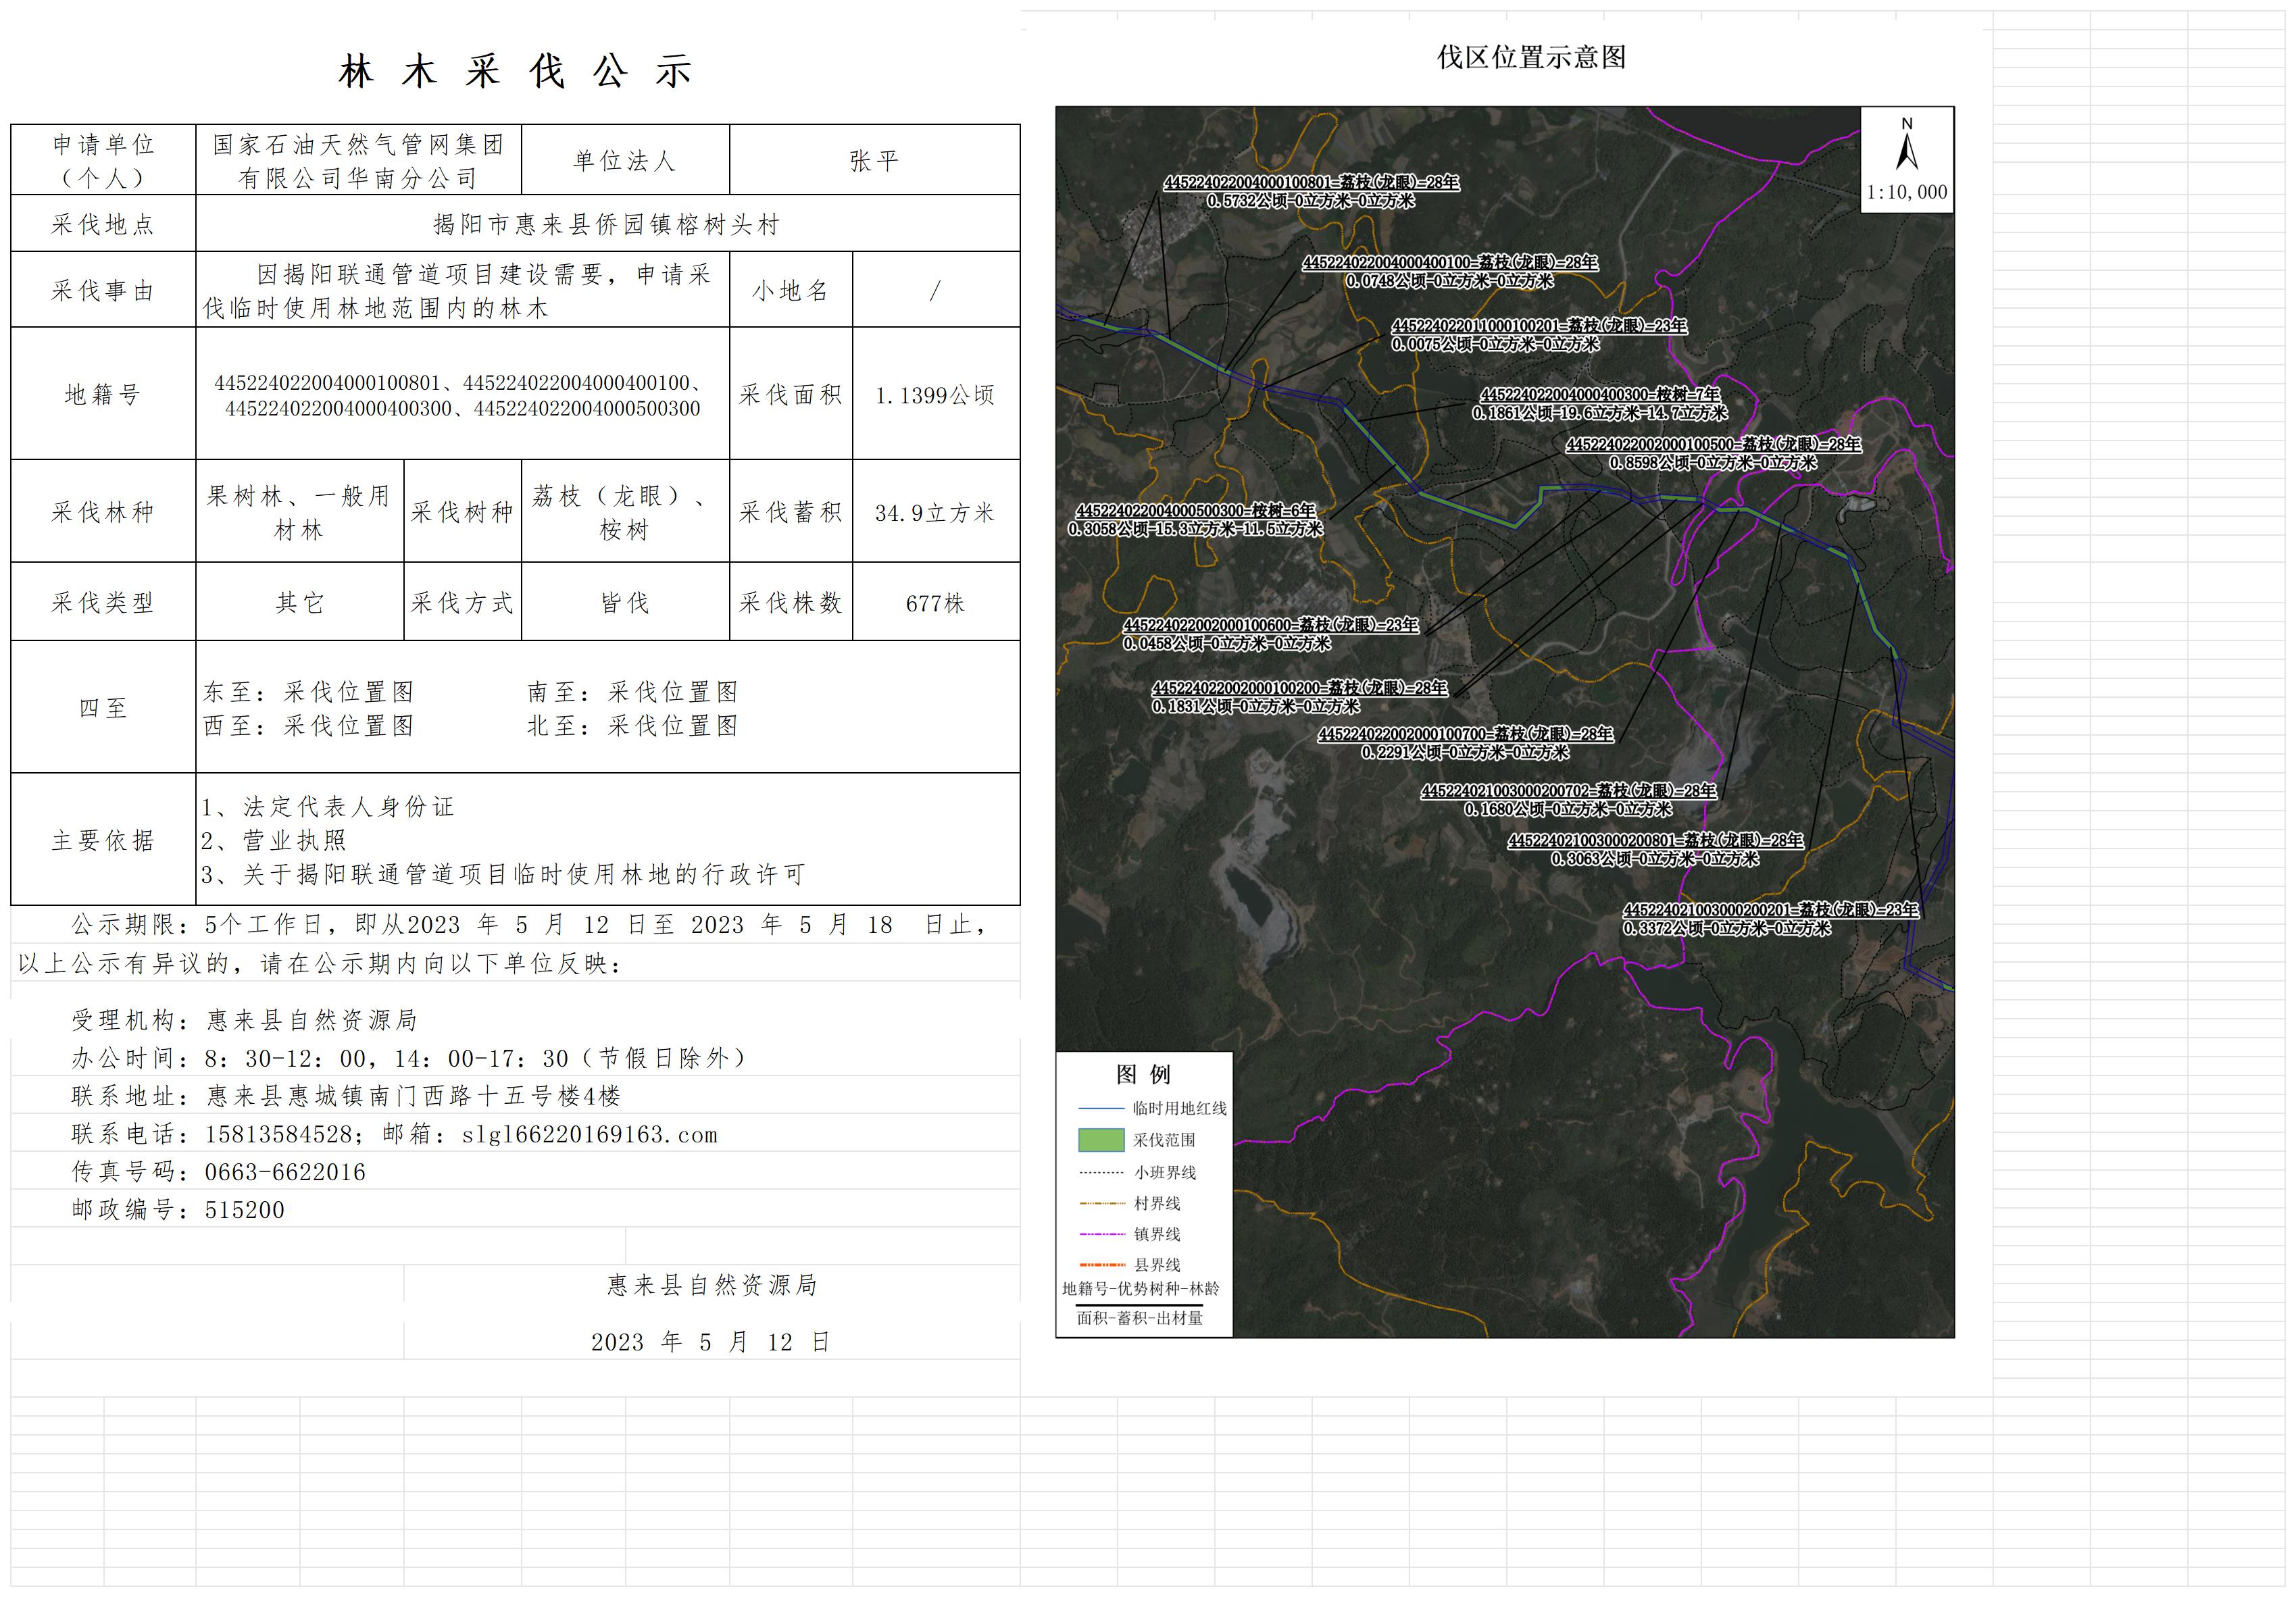Click map label 445224022004000100801 荔枝(龙眼)

click(1311, 183)
